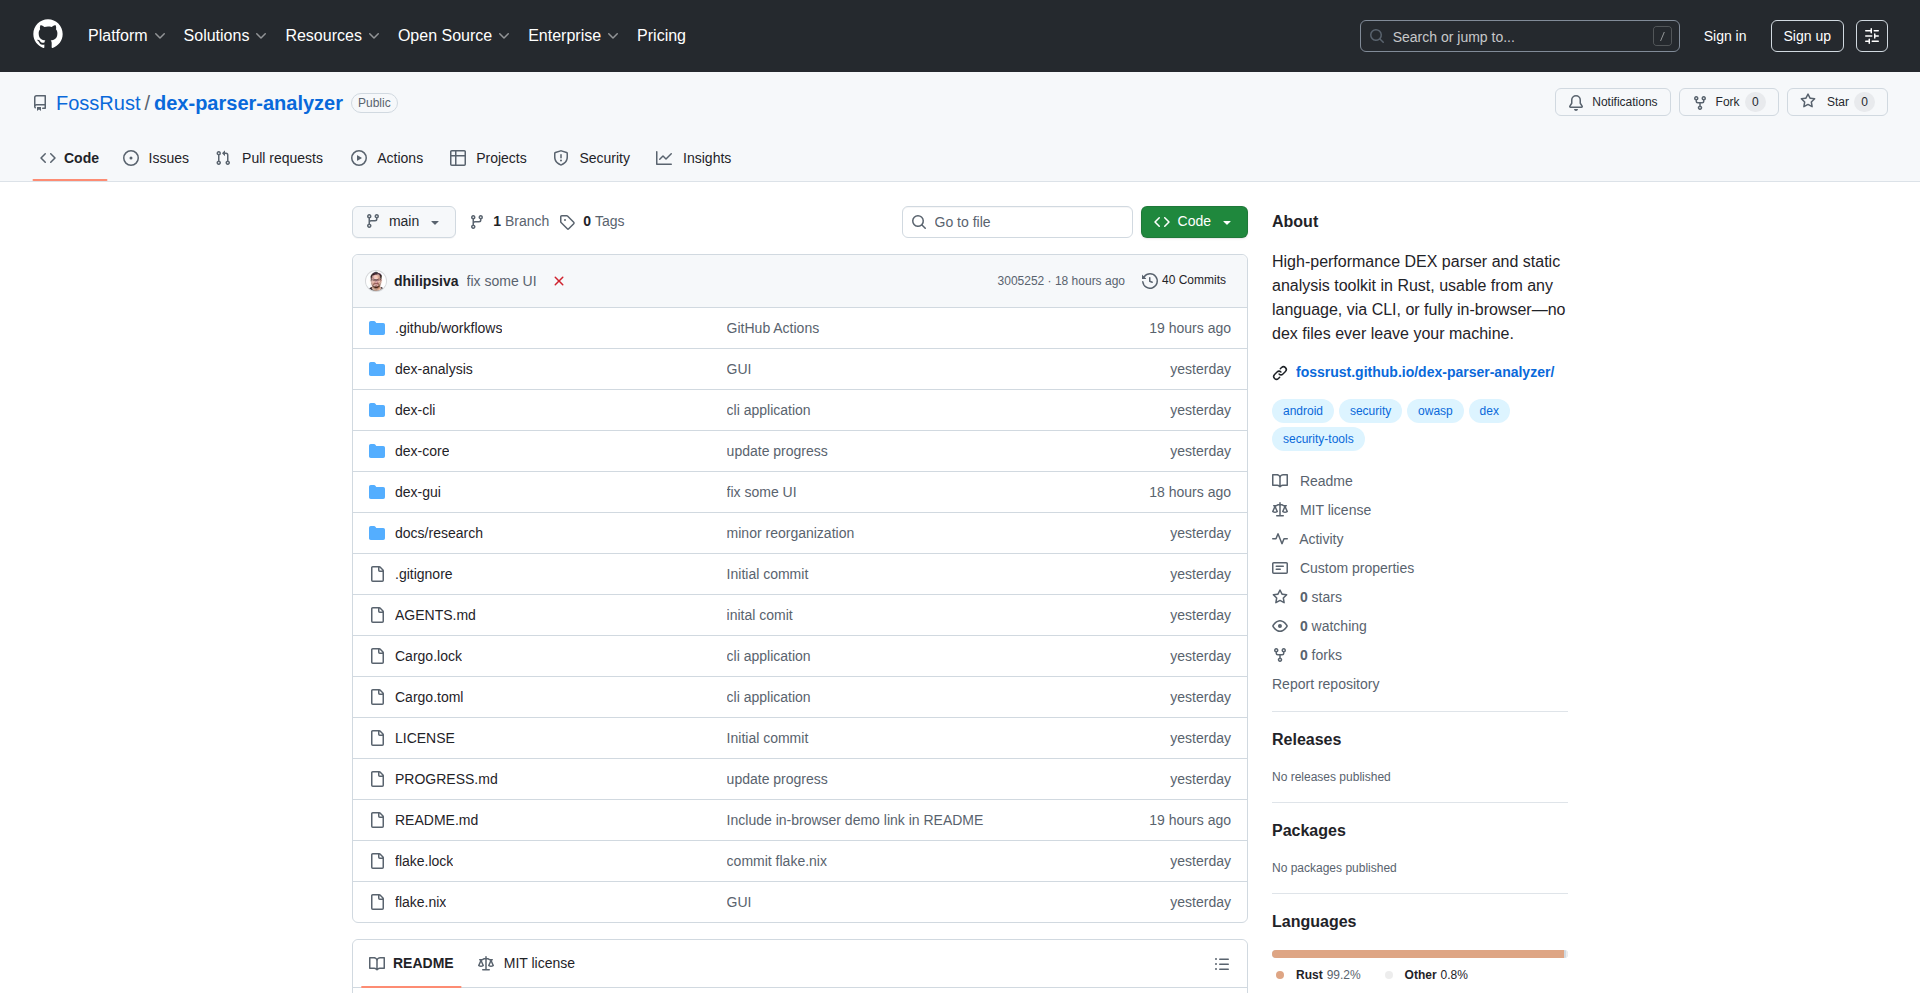Image resolution: width=1920 pixels, height=993 pixels.
Task: Expand the Platform navigation menu
Action: (126, 36)
